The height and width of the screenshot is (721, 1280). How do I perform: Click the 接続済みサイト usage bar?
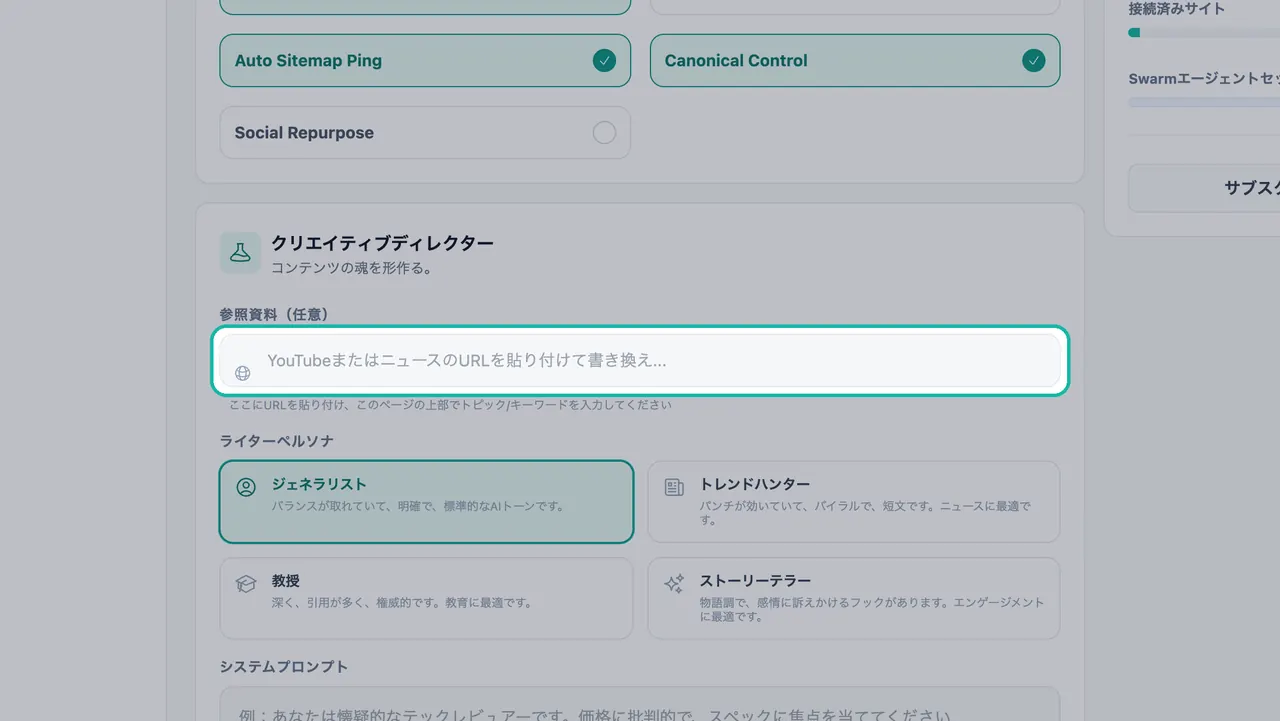point(1204,32)
